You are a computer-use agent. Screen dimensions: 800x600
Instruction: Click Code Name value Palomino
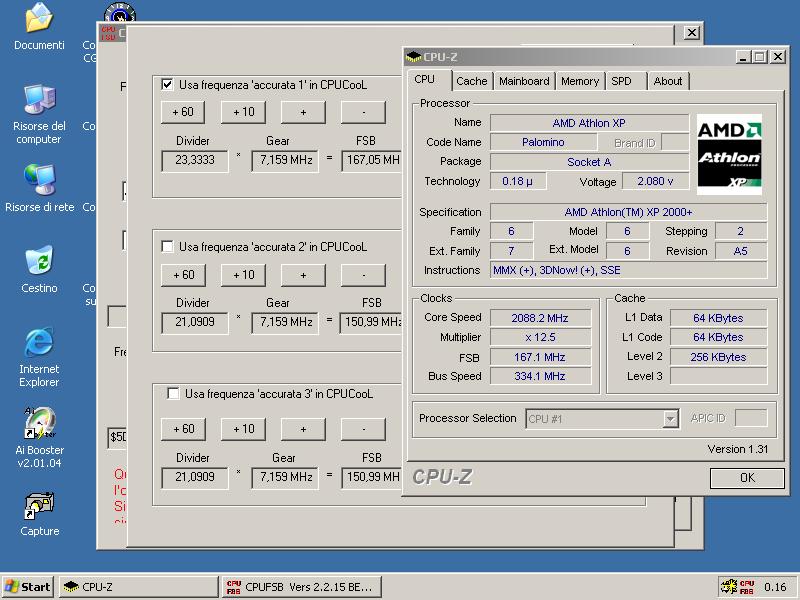[x=543, y=142]
